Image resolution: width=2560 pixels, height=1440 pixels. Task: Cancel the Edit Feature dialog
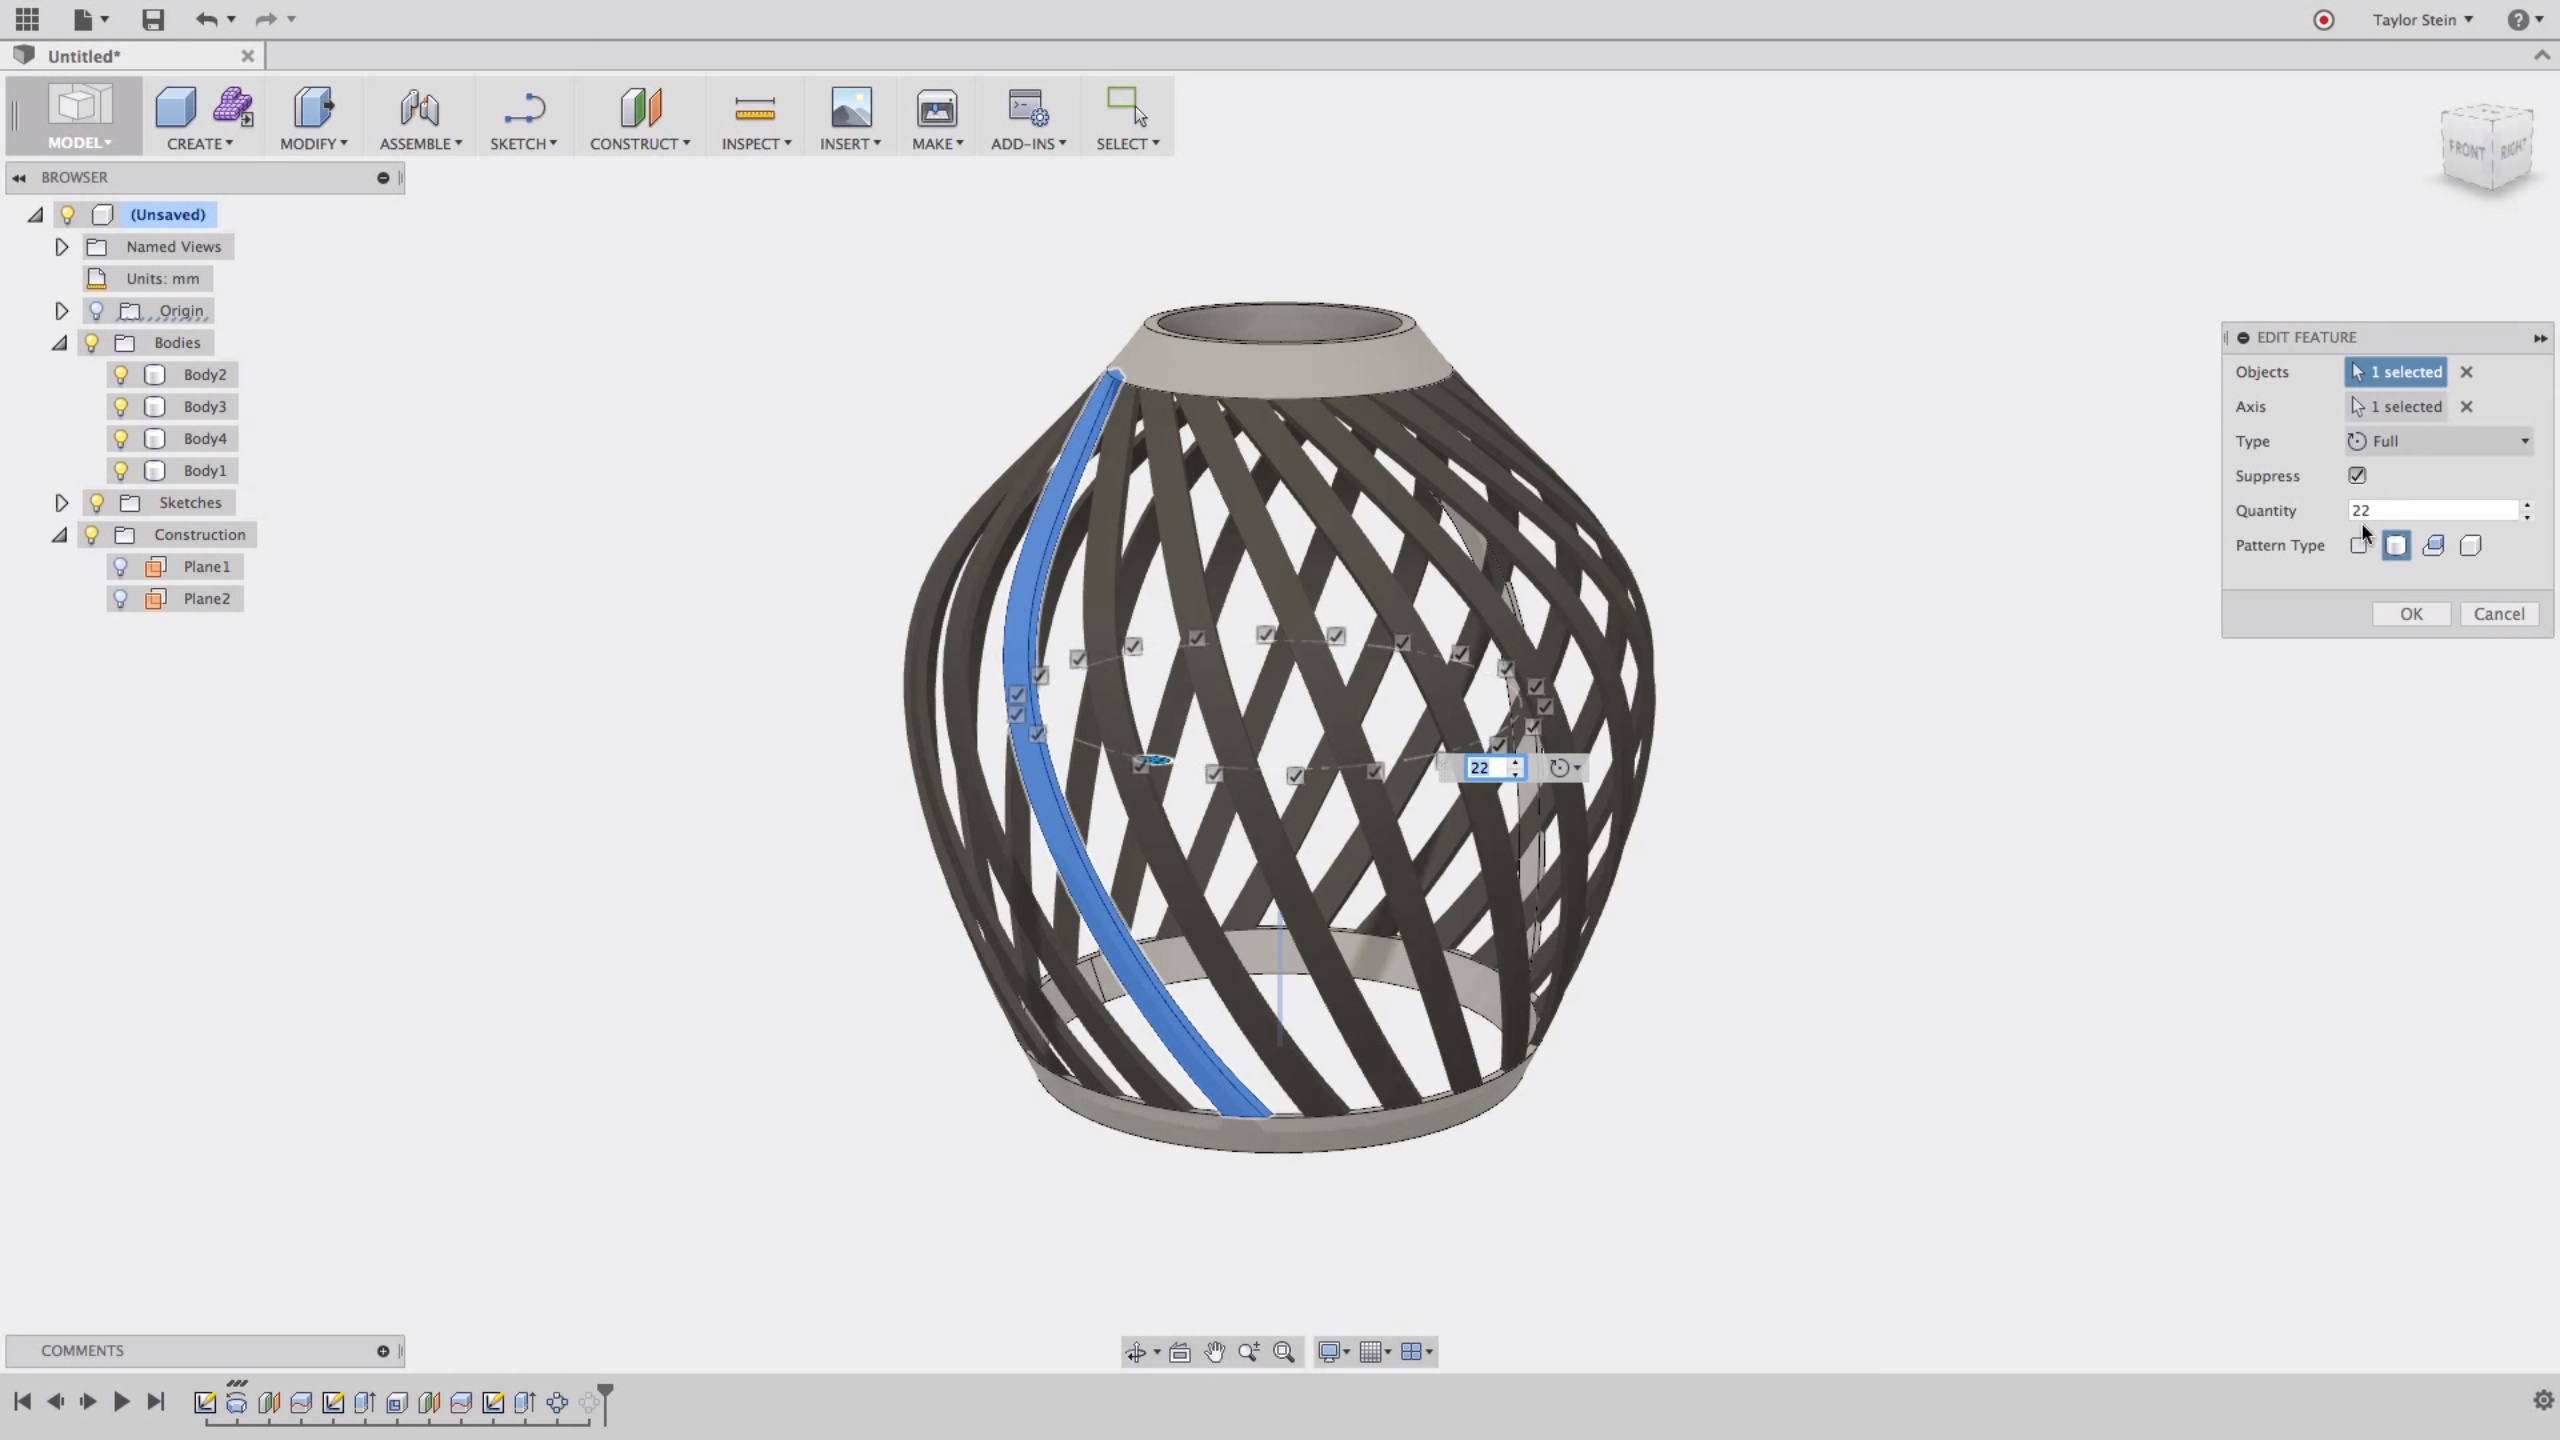2499,614
